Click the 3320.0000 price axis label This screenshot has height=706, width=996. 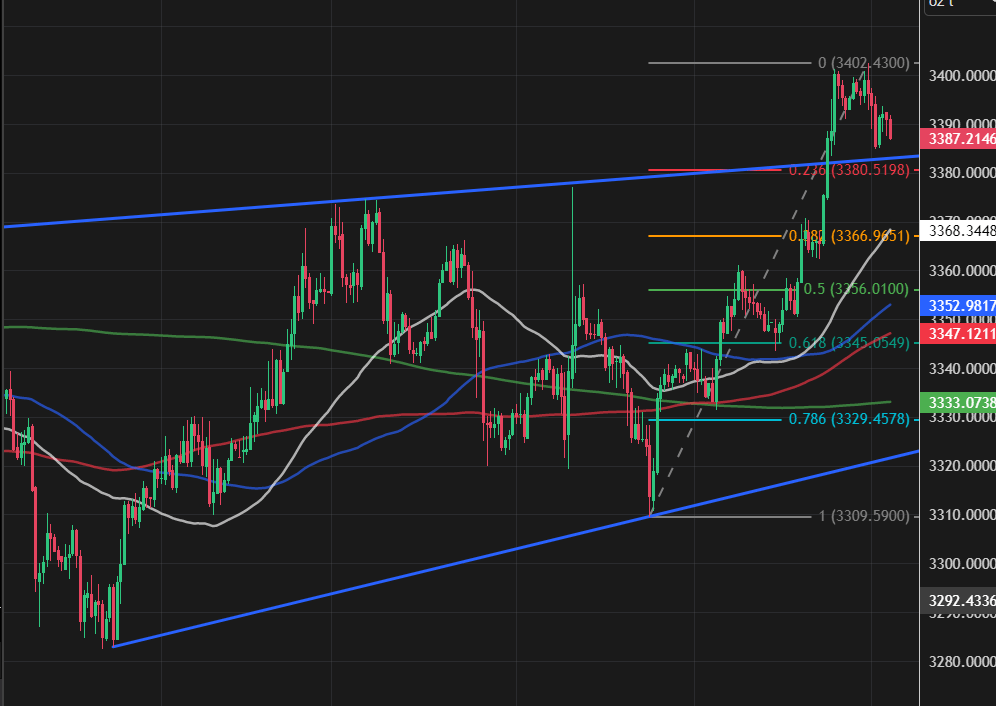pyautogui.click(x=962, y=466)
